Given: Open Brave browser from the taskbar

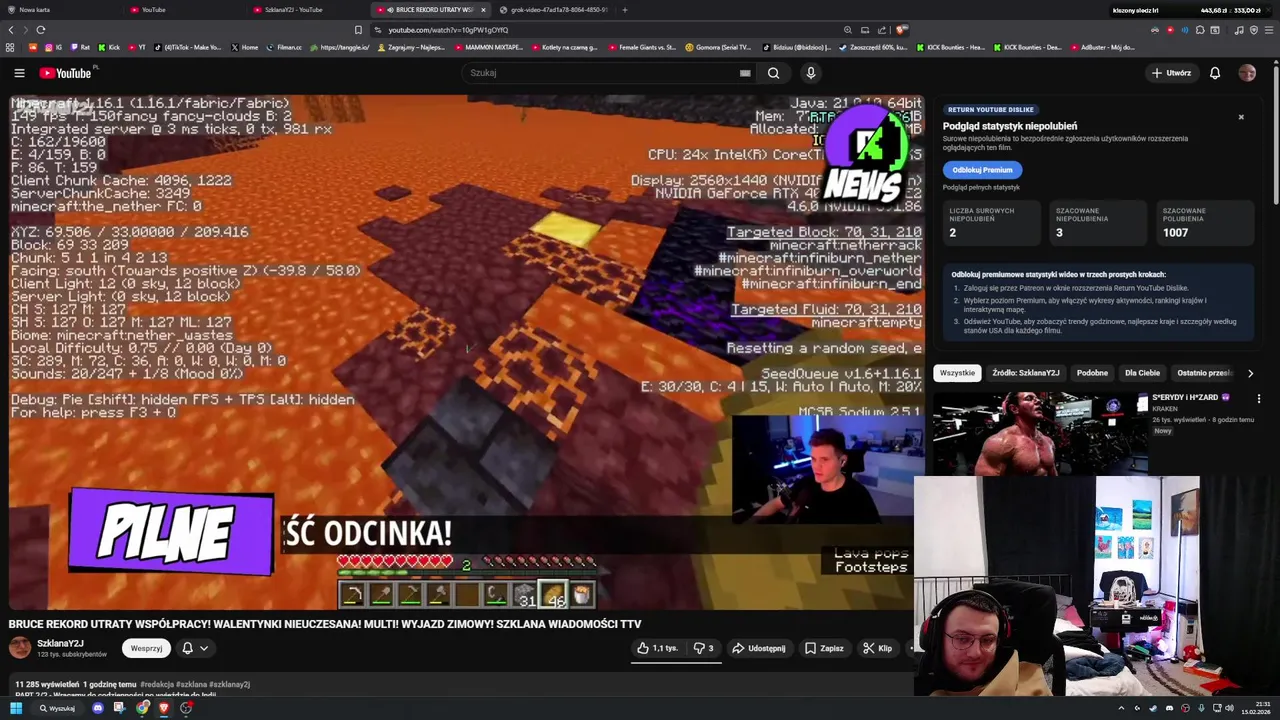Looking at the screenshot, I should [164, 708].
